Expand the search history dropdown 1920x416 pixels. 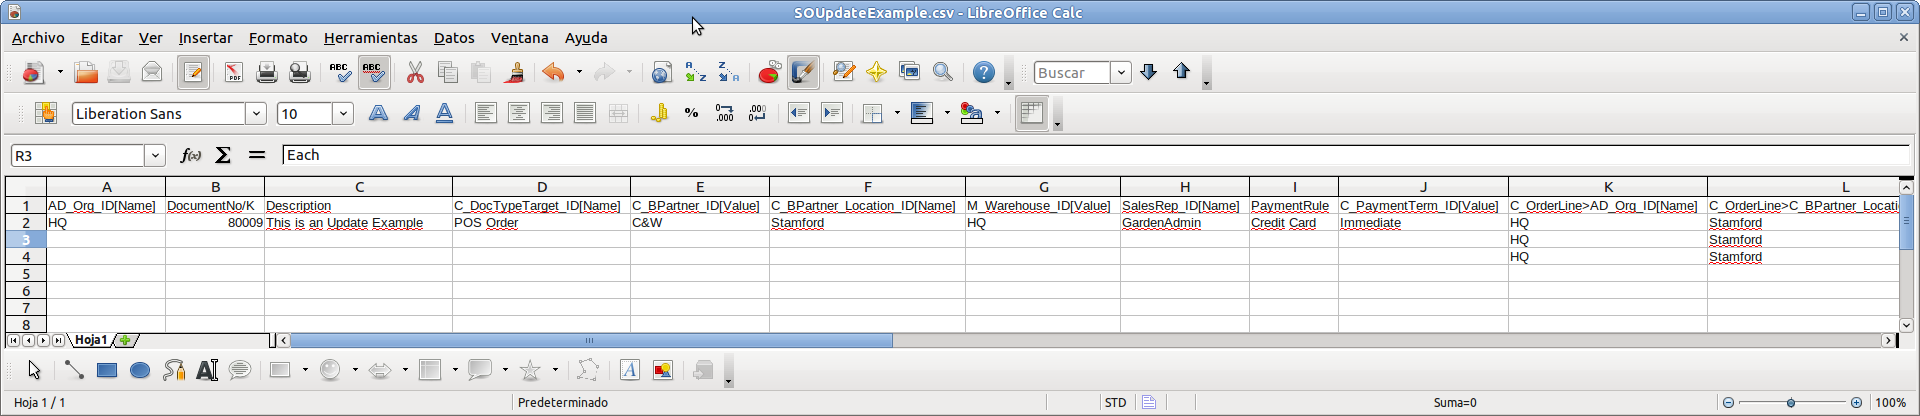[x=1121, y=72]
